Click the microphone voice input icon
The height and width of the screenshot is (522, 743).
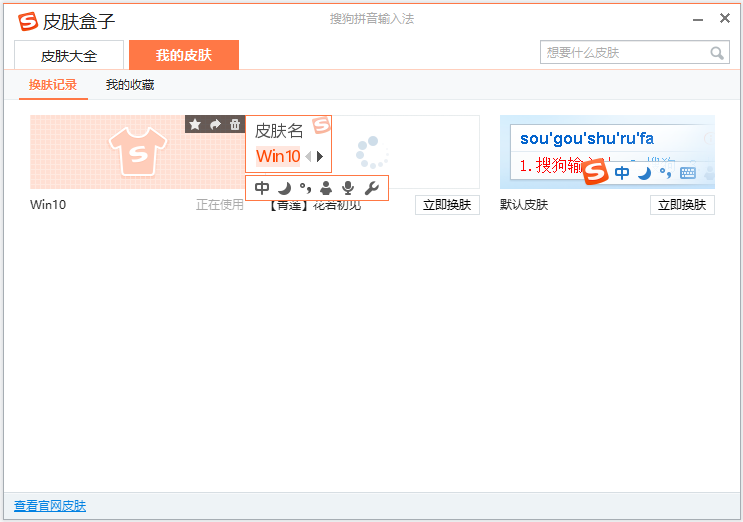click(348, 189)
